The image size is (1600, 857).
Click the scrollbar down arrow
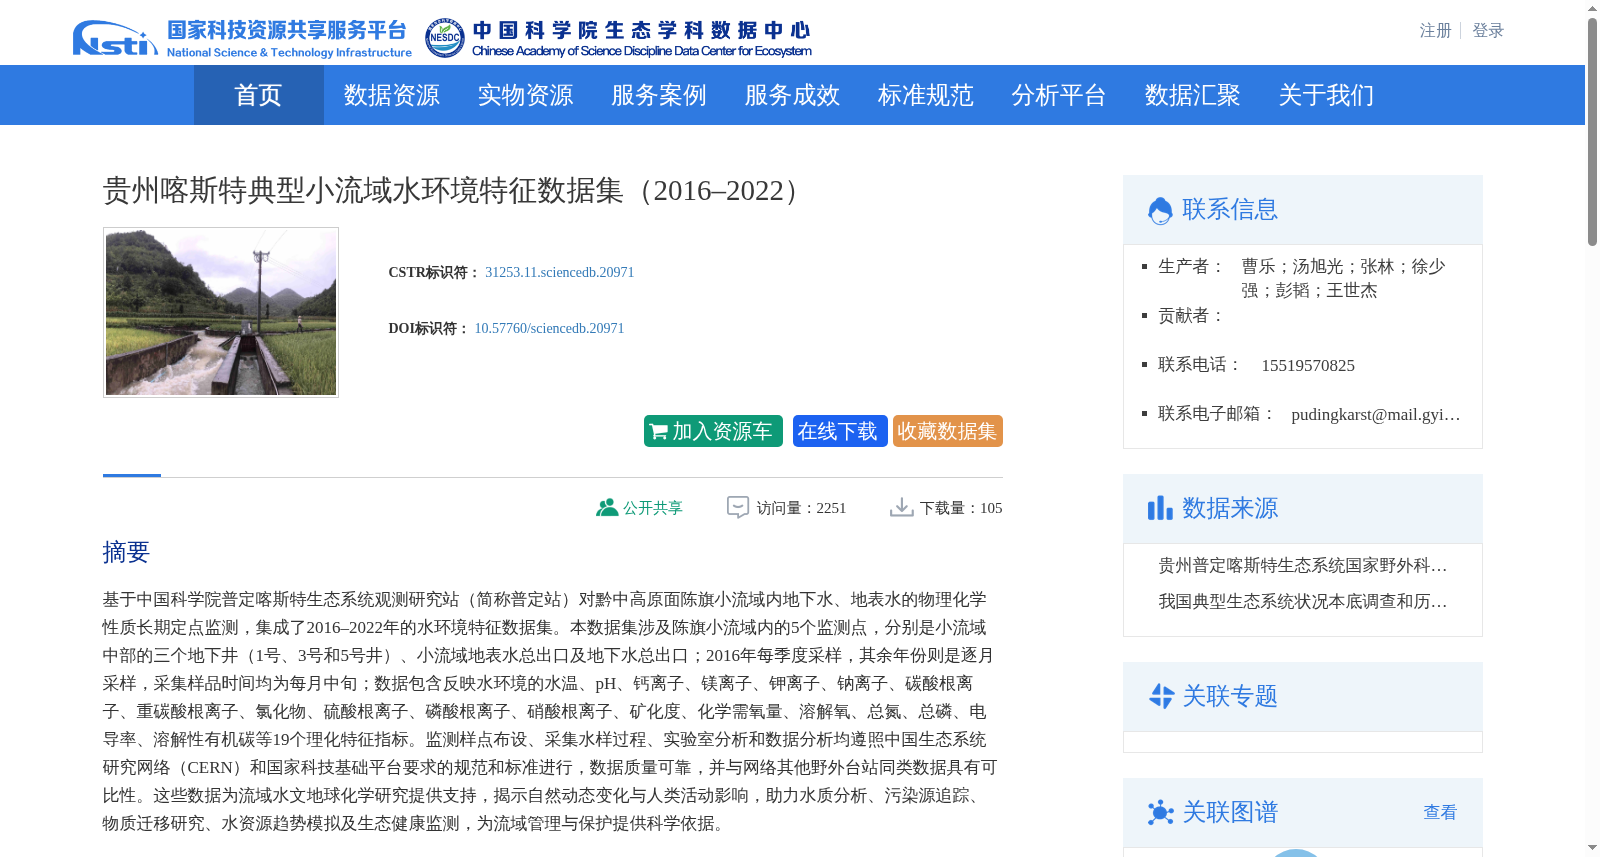[x=1592, y=849]
